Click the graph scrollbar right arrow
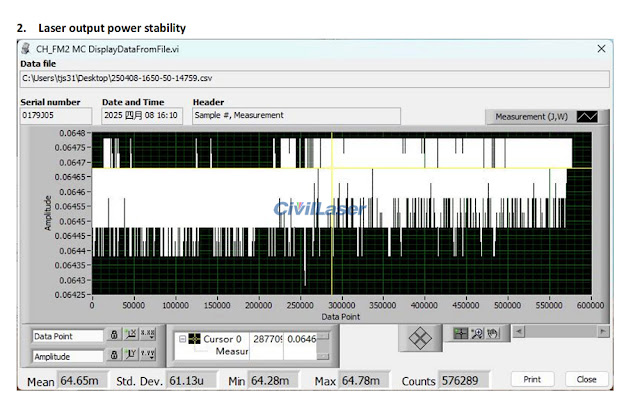 603,331
